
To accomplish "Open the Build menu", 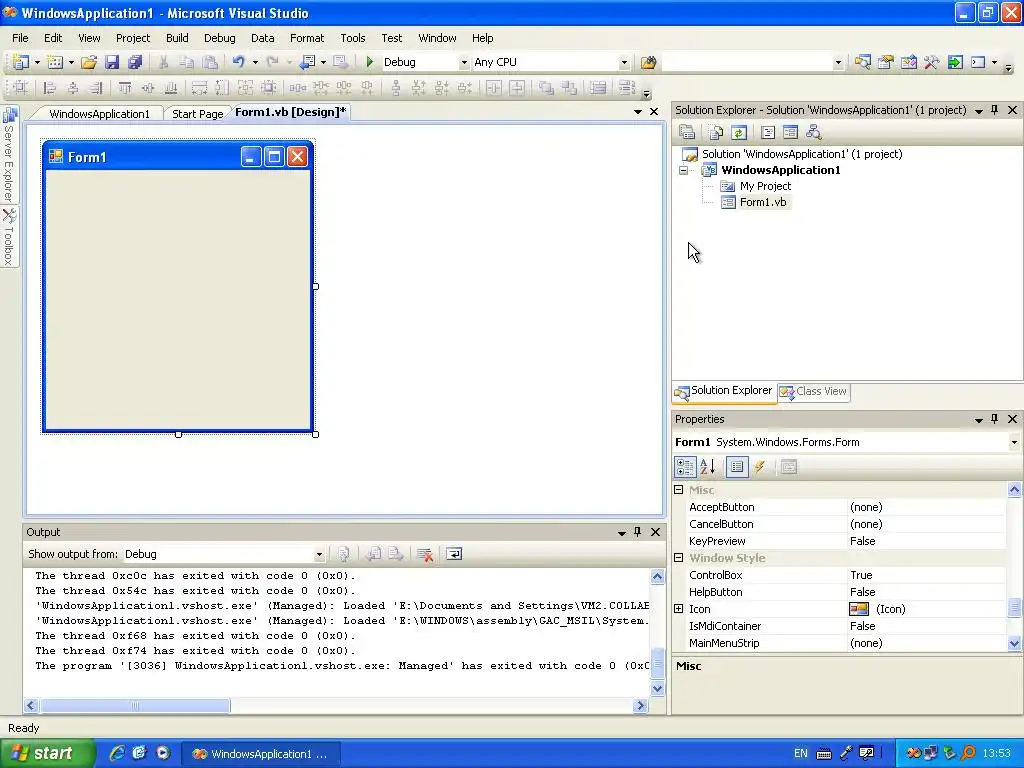I will click(177, 38).
